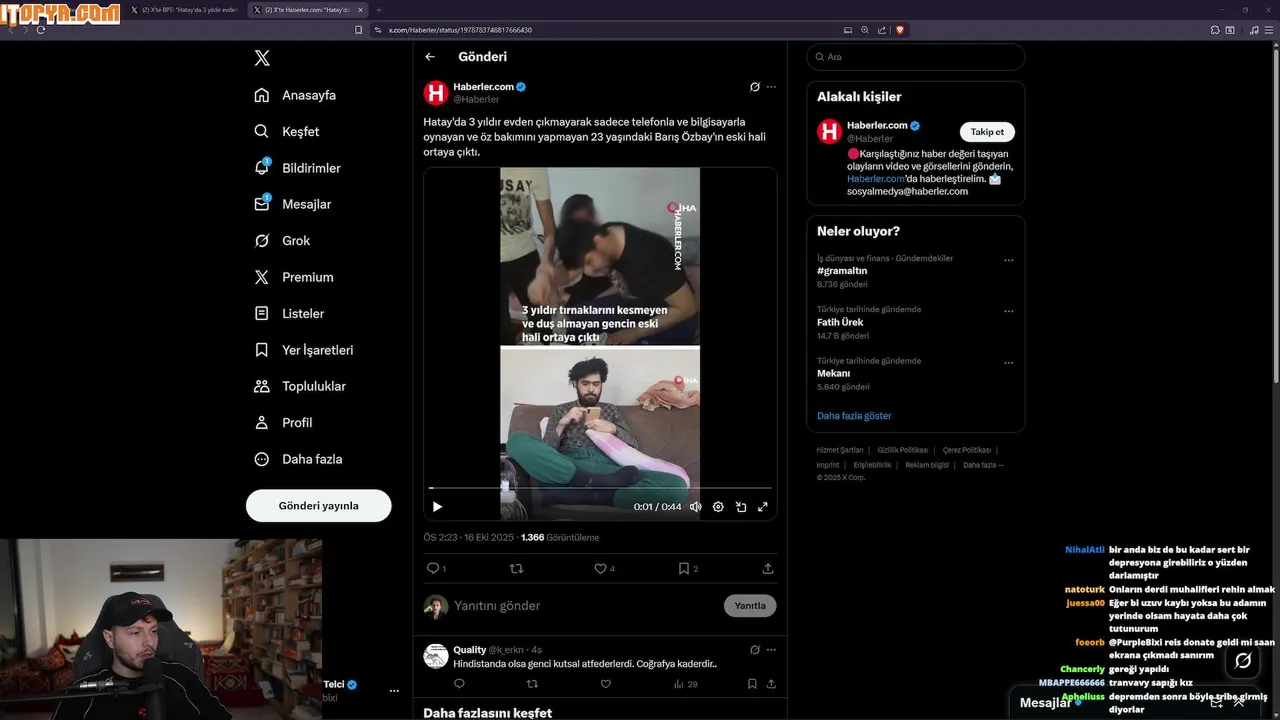Click the Grok icon on Quality's reply
The width and height of the screenshot is (1280, 720).
click(x=755, y=649)
